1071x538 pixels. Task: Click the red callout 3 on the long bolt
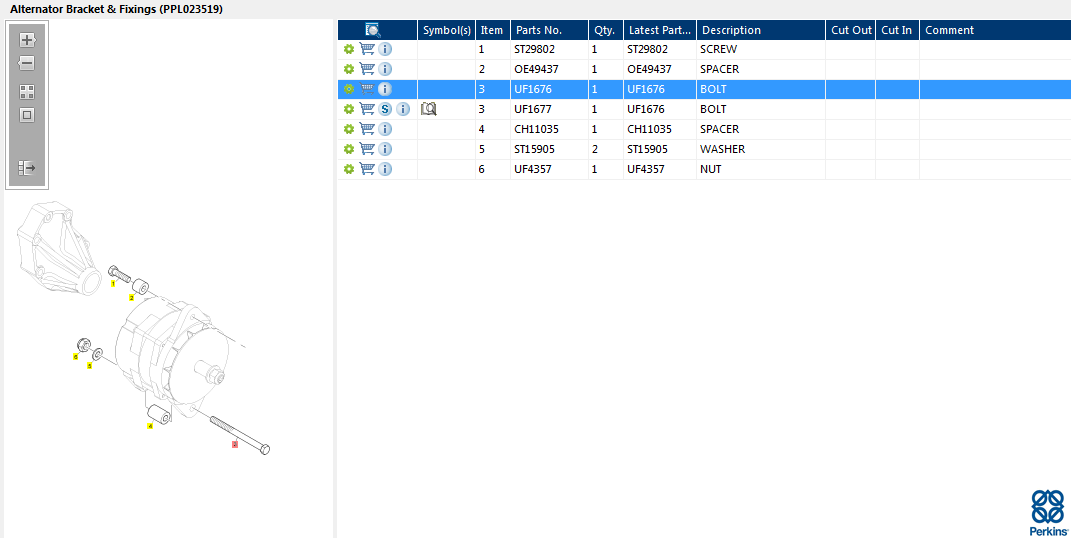point(235,444)
